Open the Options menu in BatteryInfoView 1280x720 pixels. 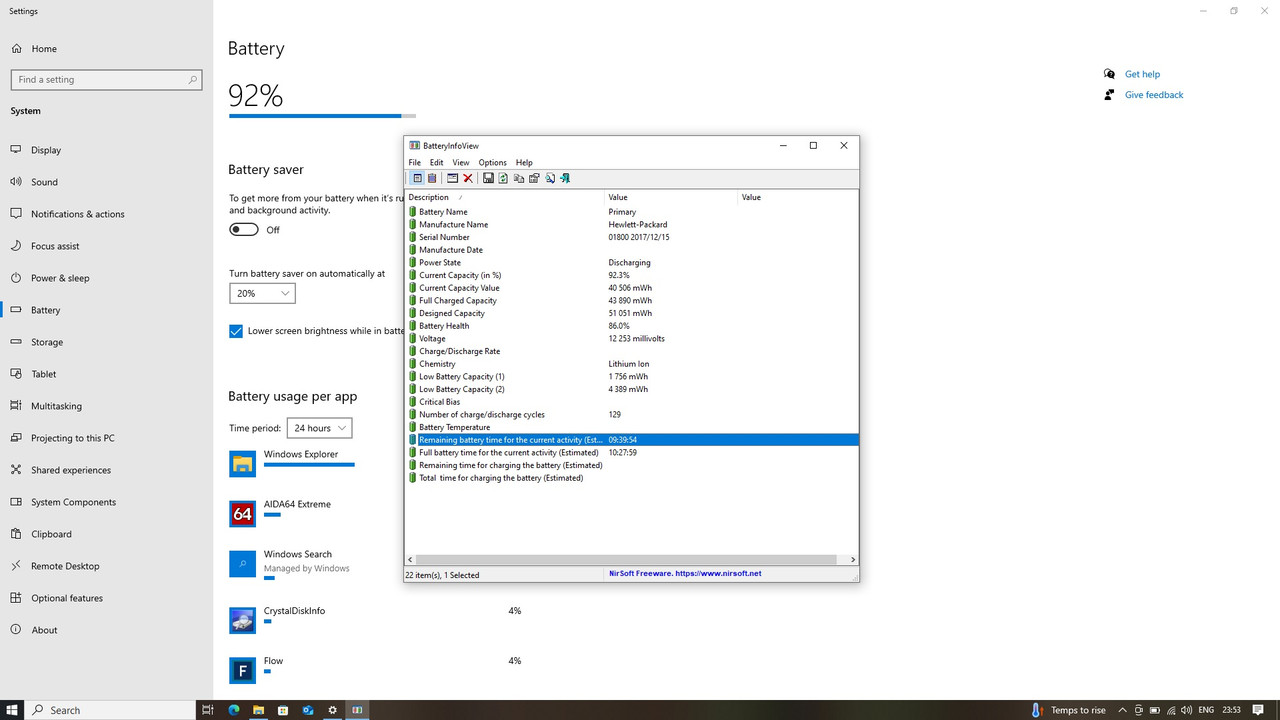492,162
